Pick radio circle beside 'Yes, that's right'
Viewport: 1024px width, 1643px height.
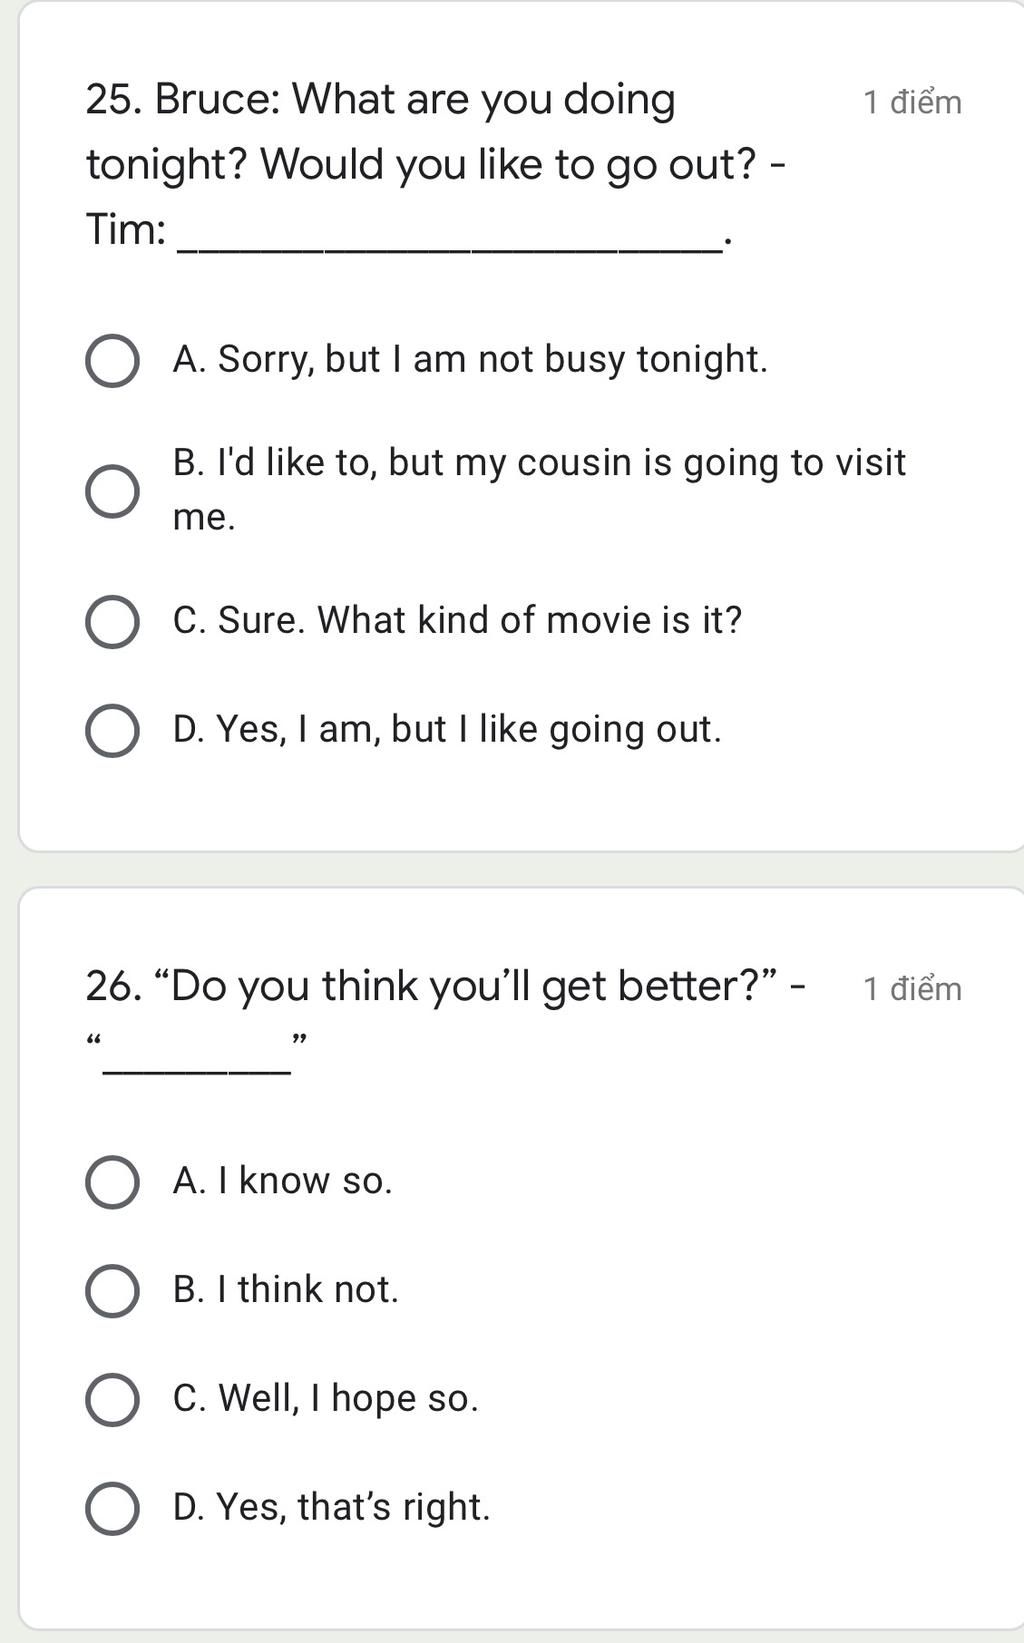[x=112, y=1508]
